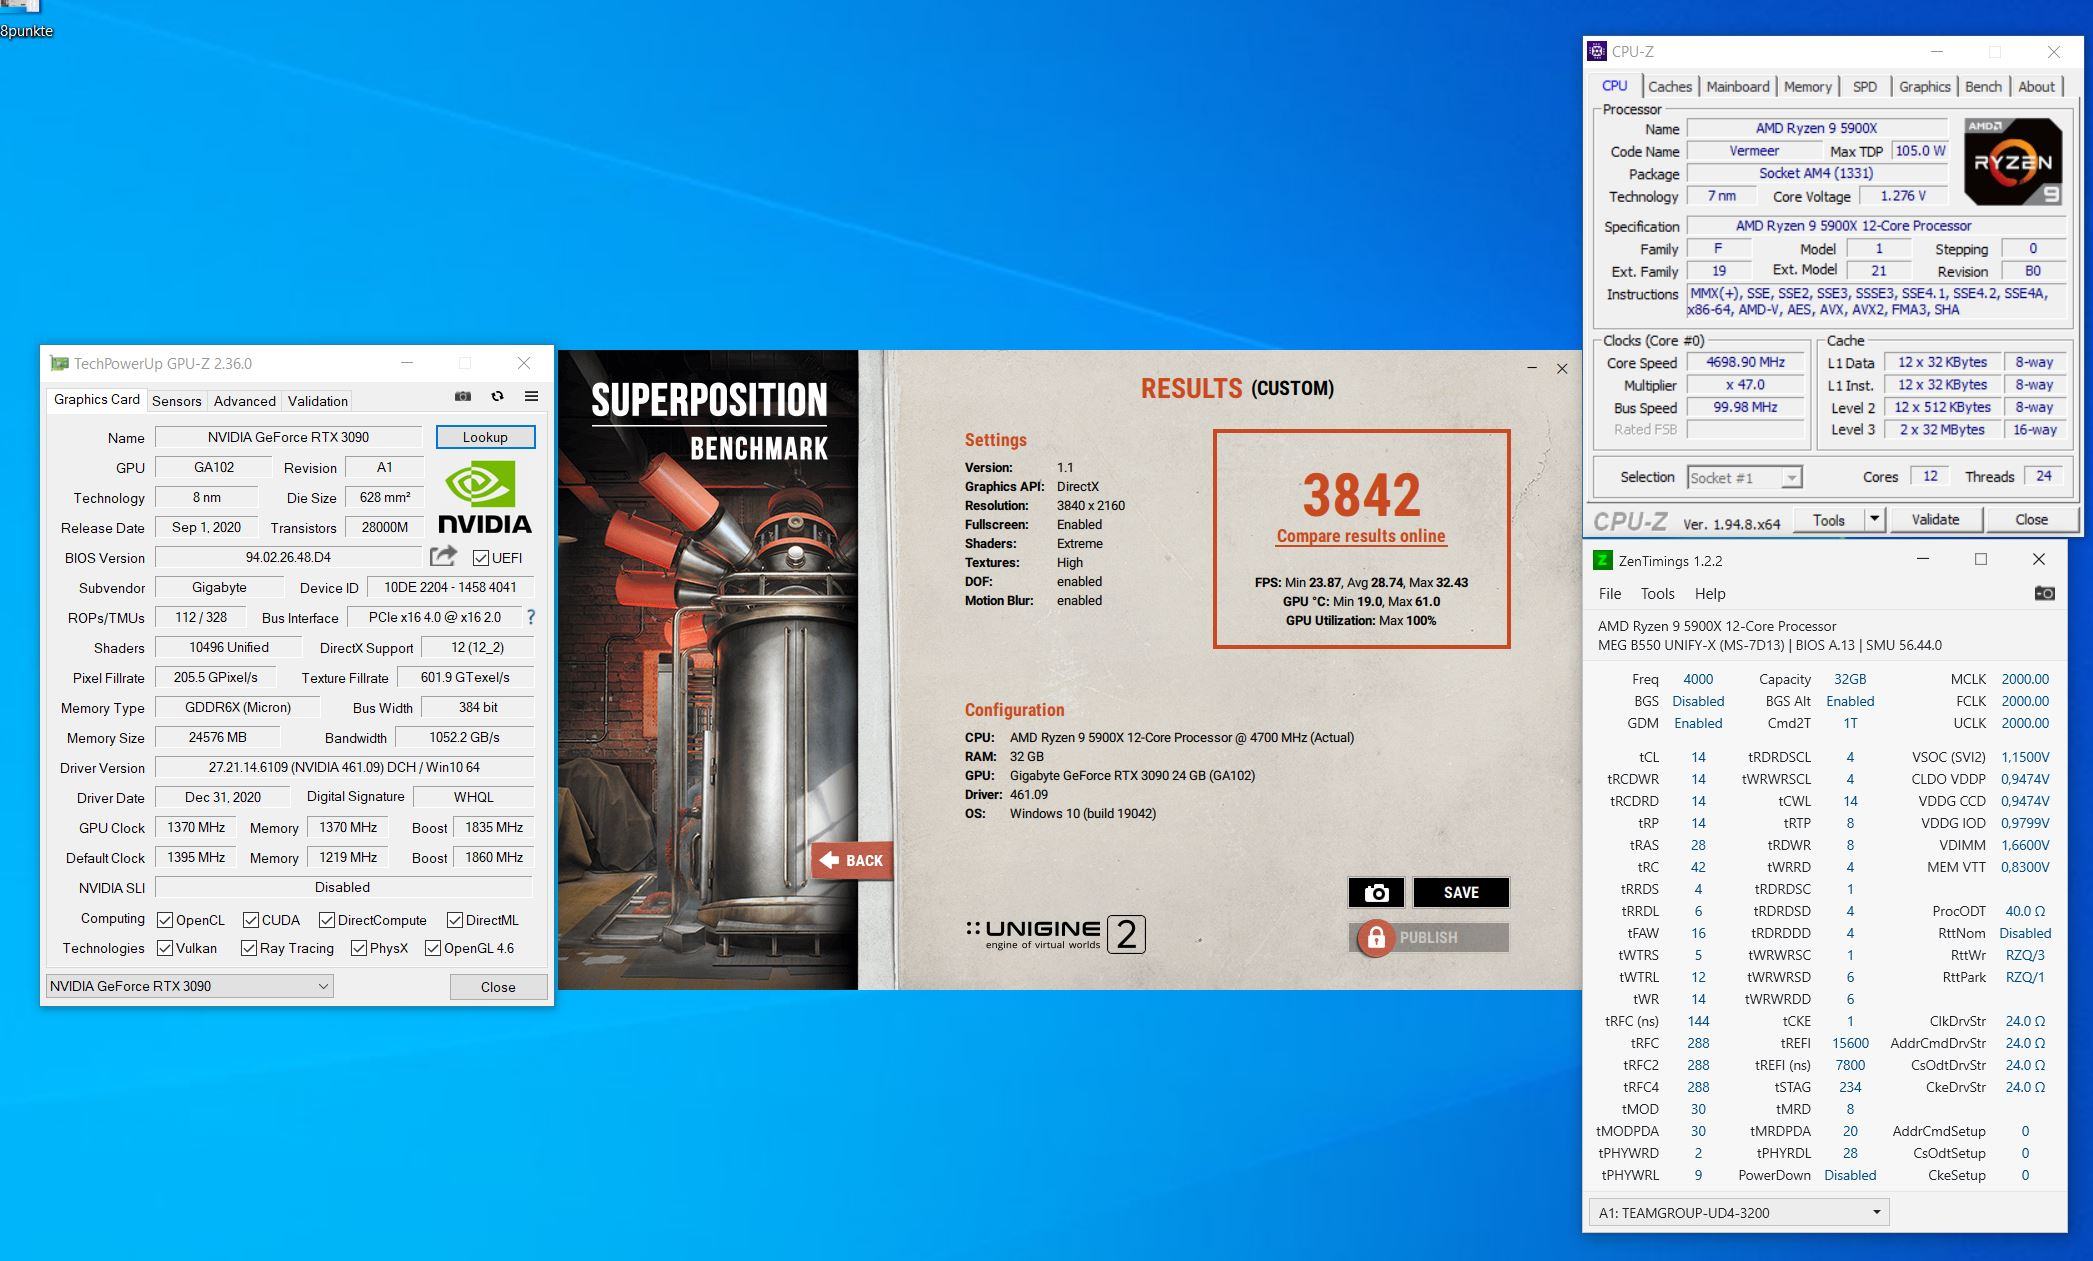Toggle the Ray Tracing checkbox
The image size is (2093, 1261).
[x=249, y=948]
